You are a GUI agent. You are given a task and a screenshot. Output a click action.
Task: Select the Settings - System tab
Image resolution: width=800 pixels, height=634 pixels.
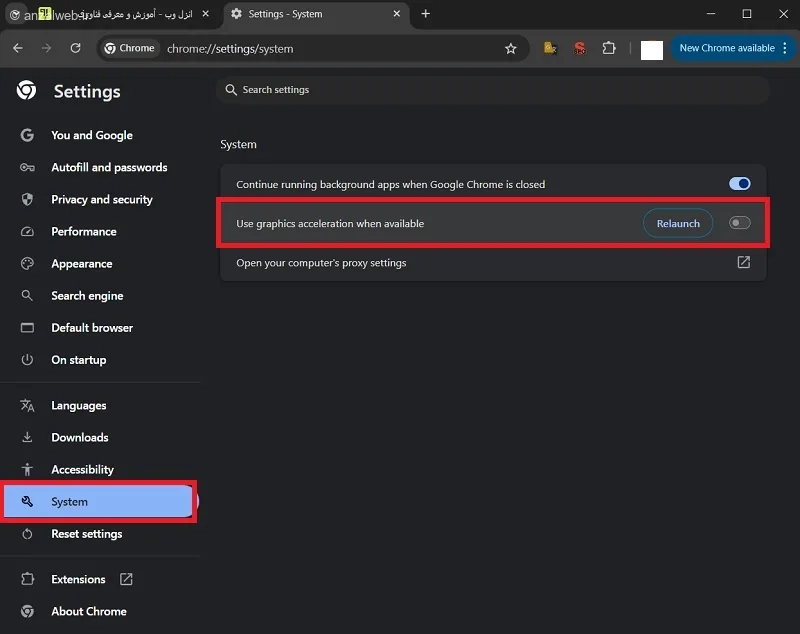(x=315, y=14)
